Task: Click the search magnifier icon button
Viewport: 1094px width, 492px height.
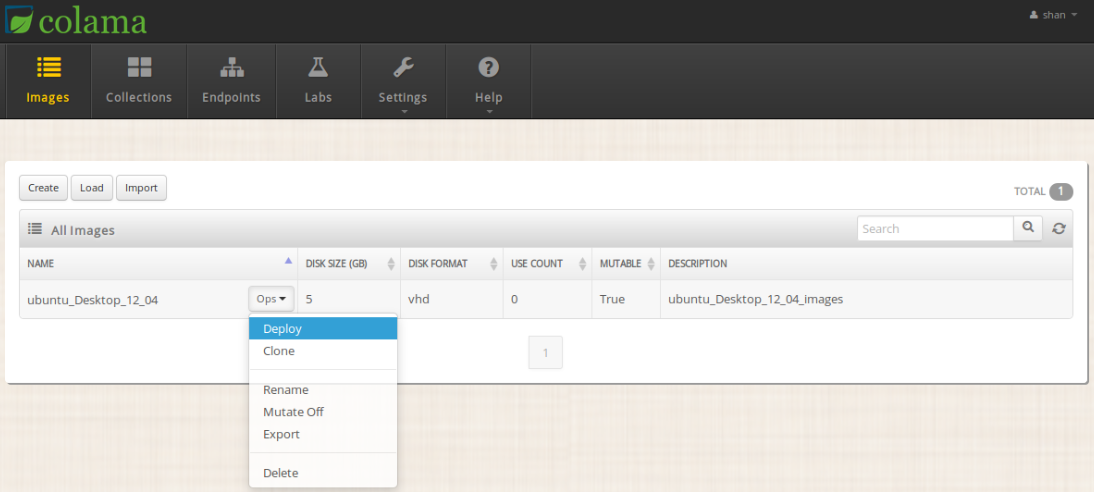Action: click(1028, 228)
